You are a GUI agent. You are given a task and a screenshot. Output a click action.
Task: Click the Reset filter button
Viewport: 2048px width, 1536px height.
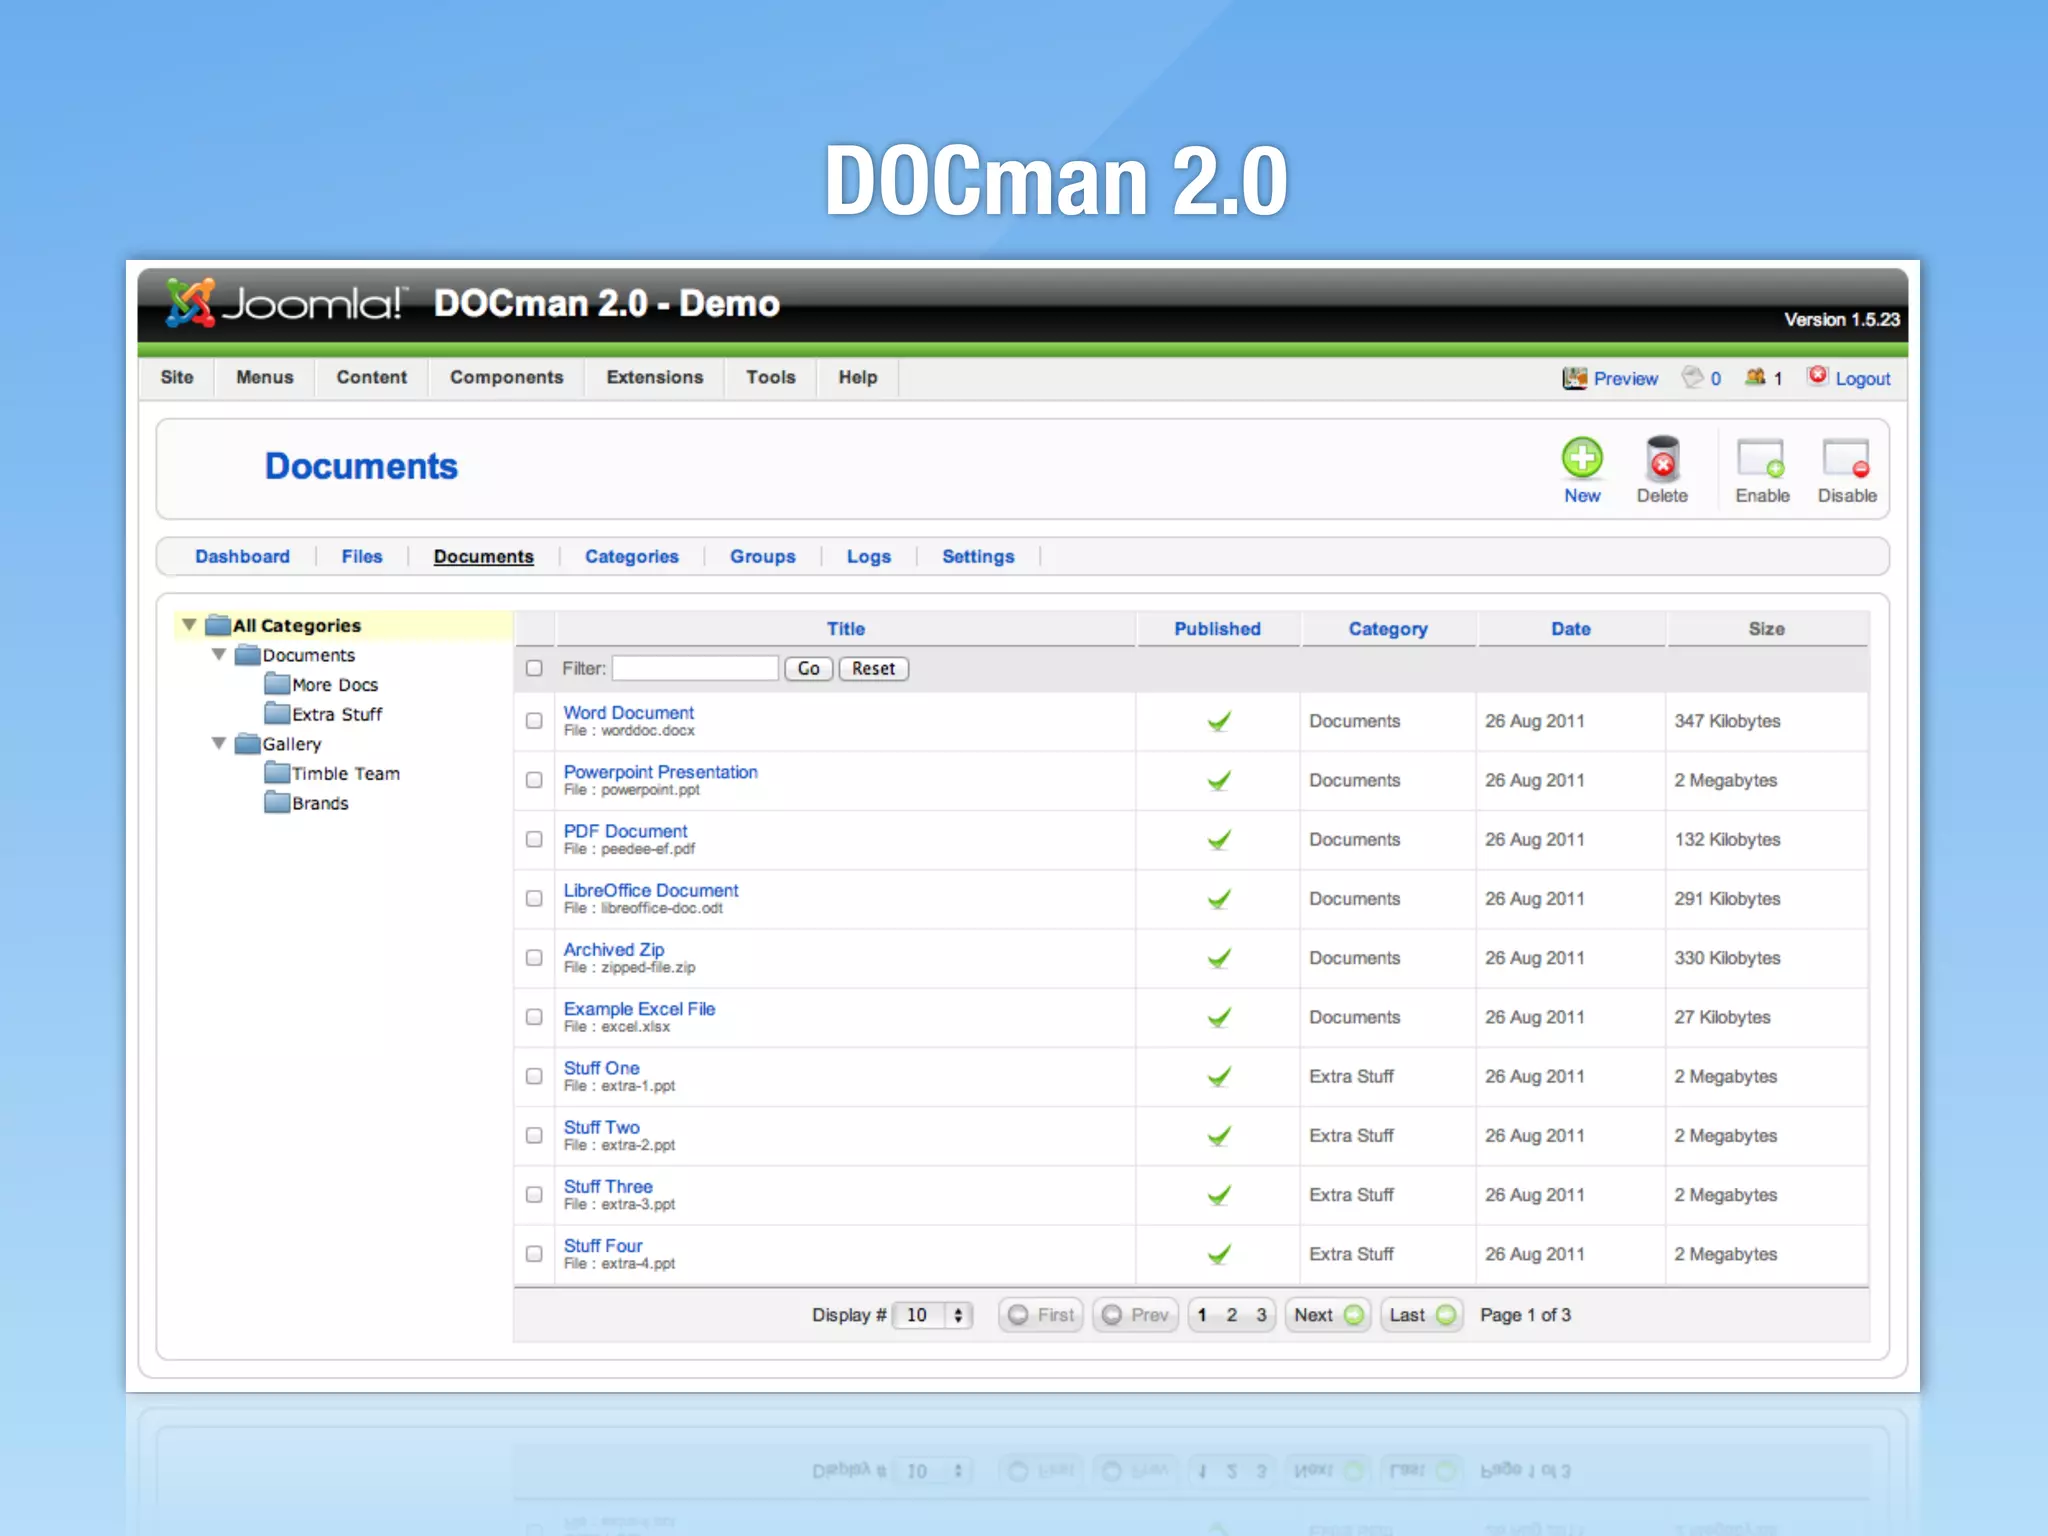(873, 668)
